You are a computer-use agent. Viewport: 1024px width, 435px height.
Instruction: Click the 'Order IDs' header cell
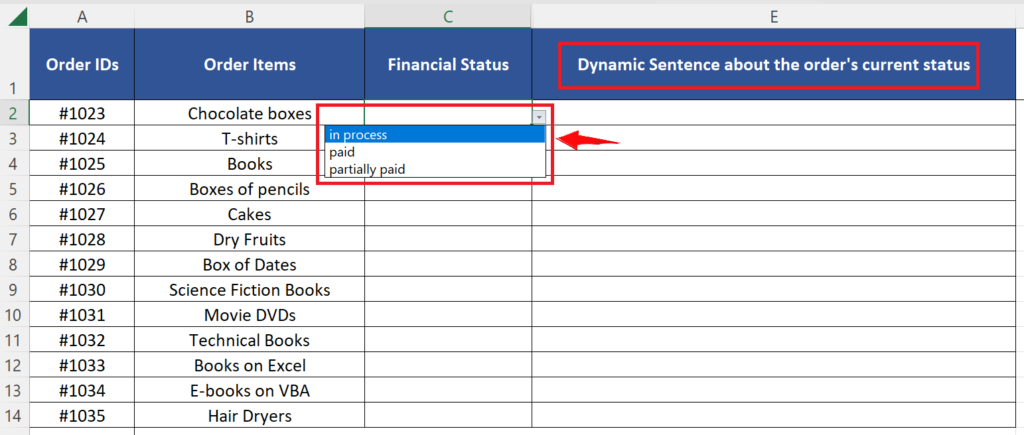[x=82, y=64]
